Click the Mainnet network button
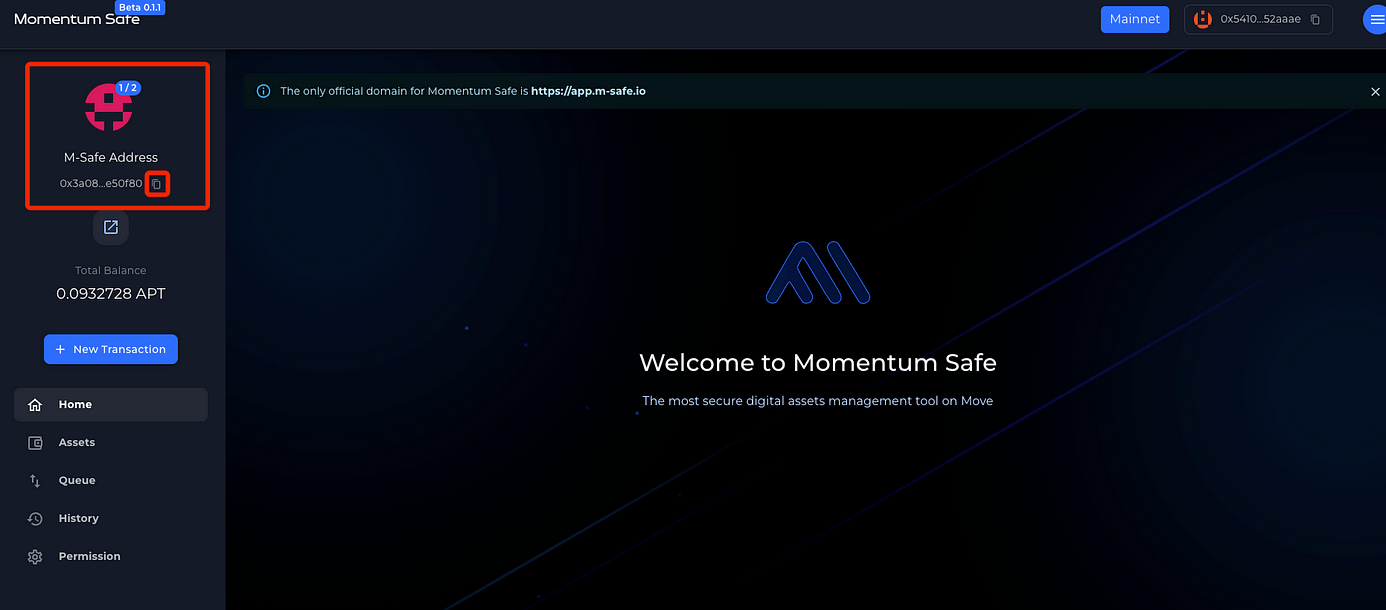This screenshot has height=610, width=1386. [x=1135, y=19]
